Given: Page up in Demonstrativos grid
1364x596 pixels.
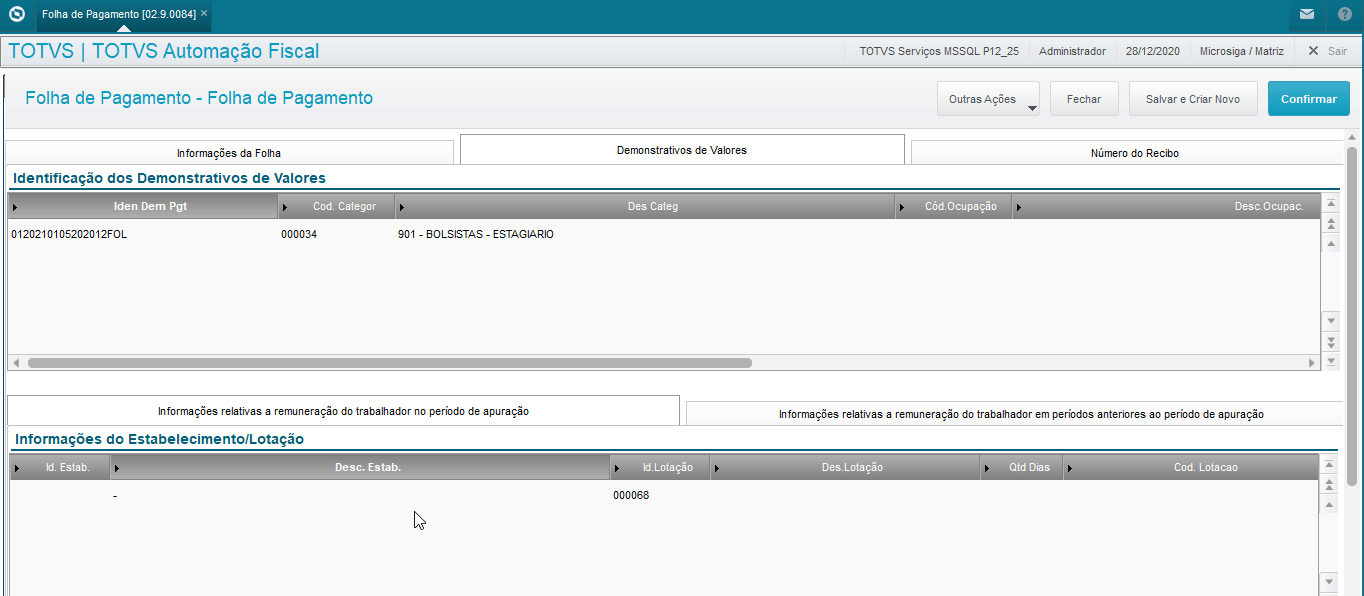Looking at the screenshot, I should coord(1330,224).
